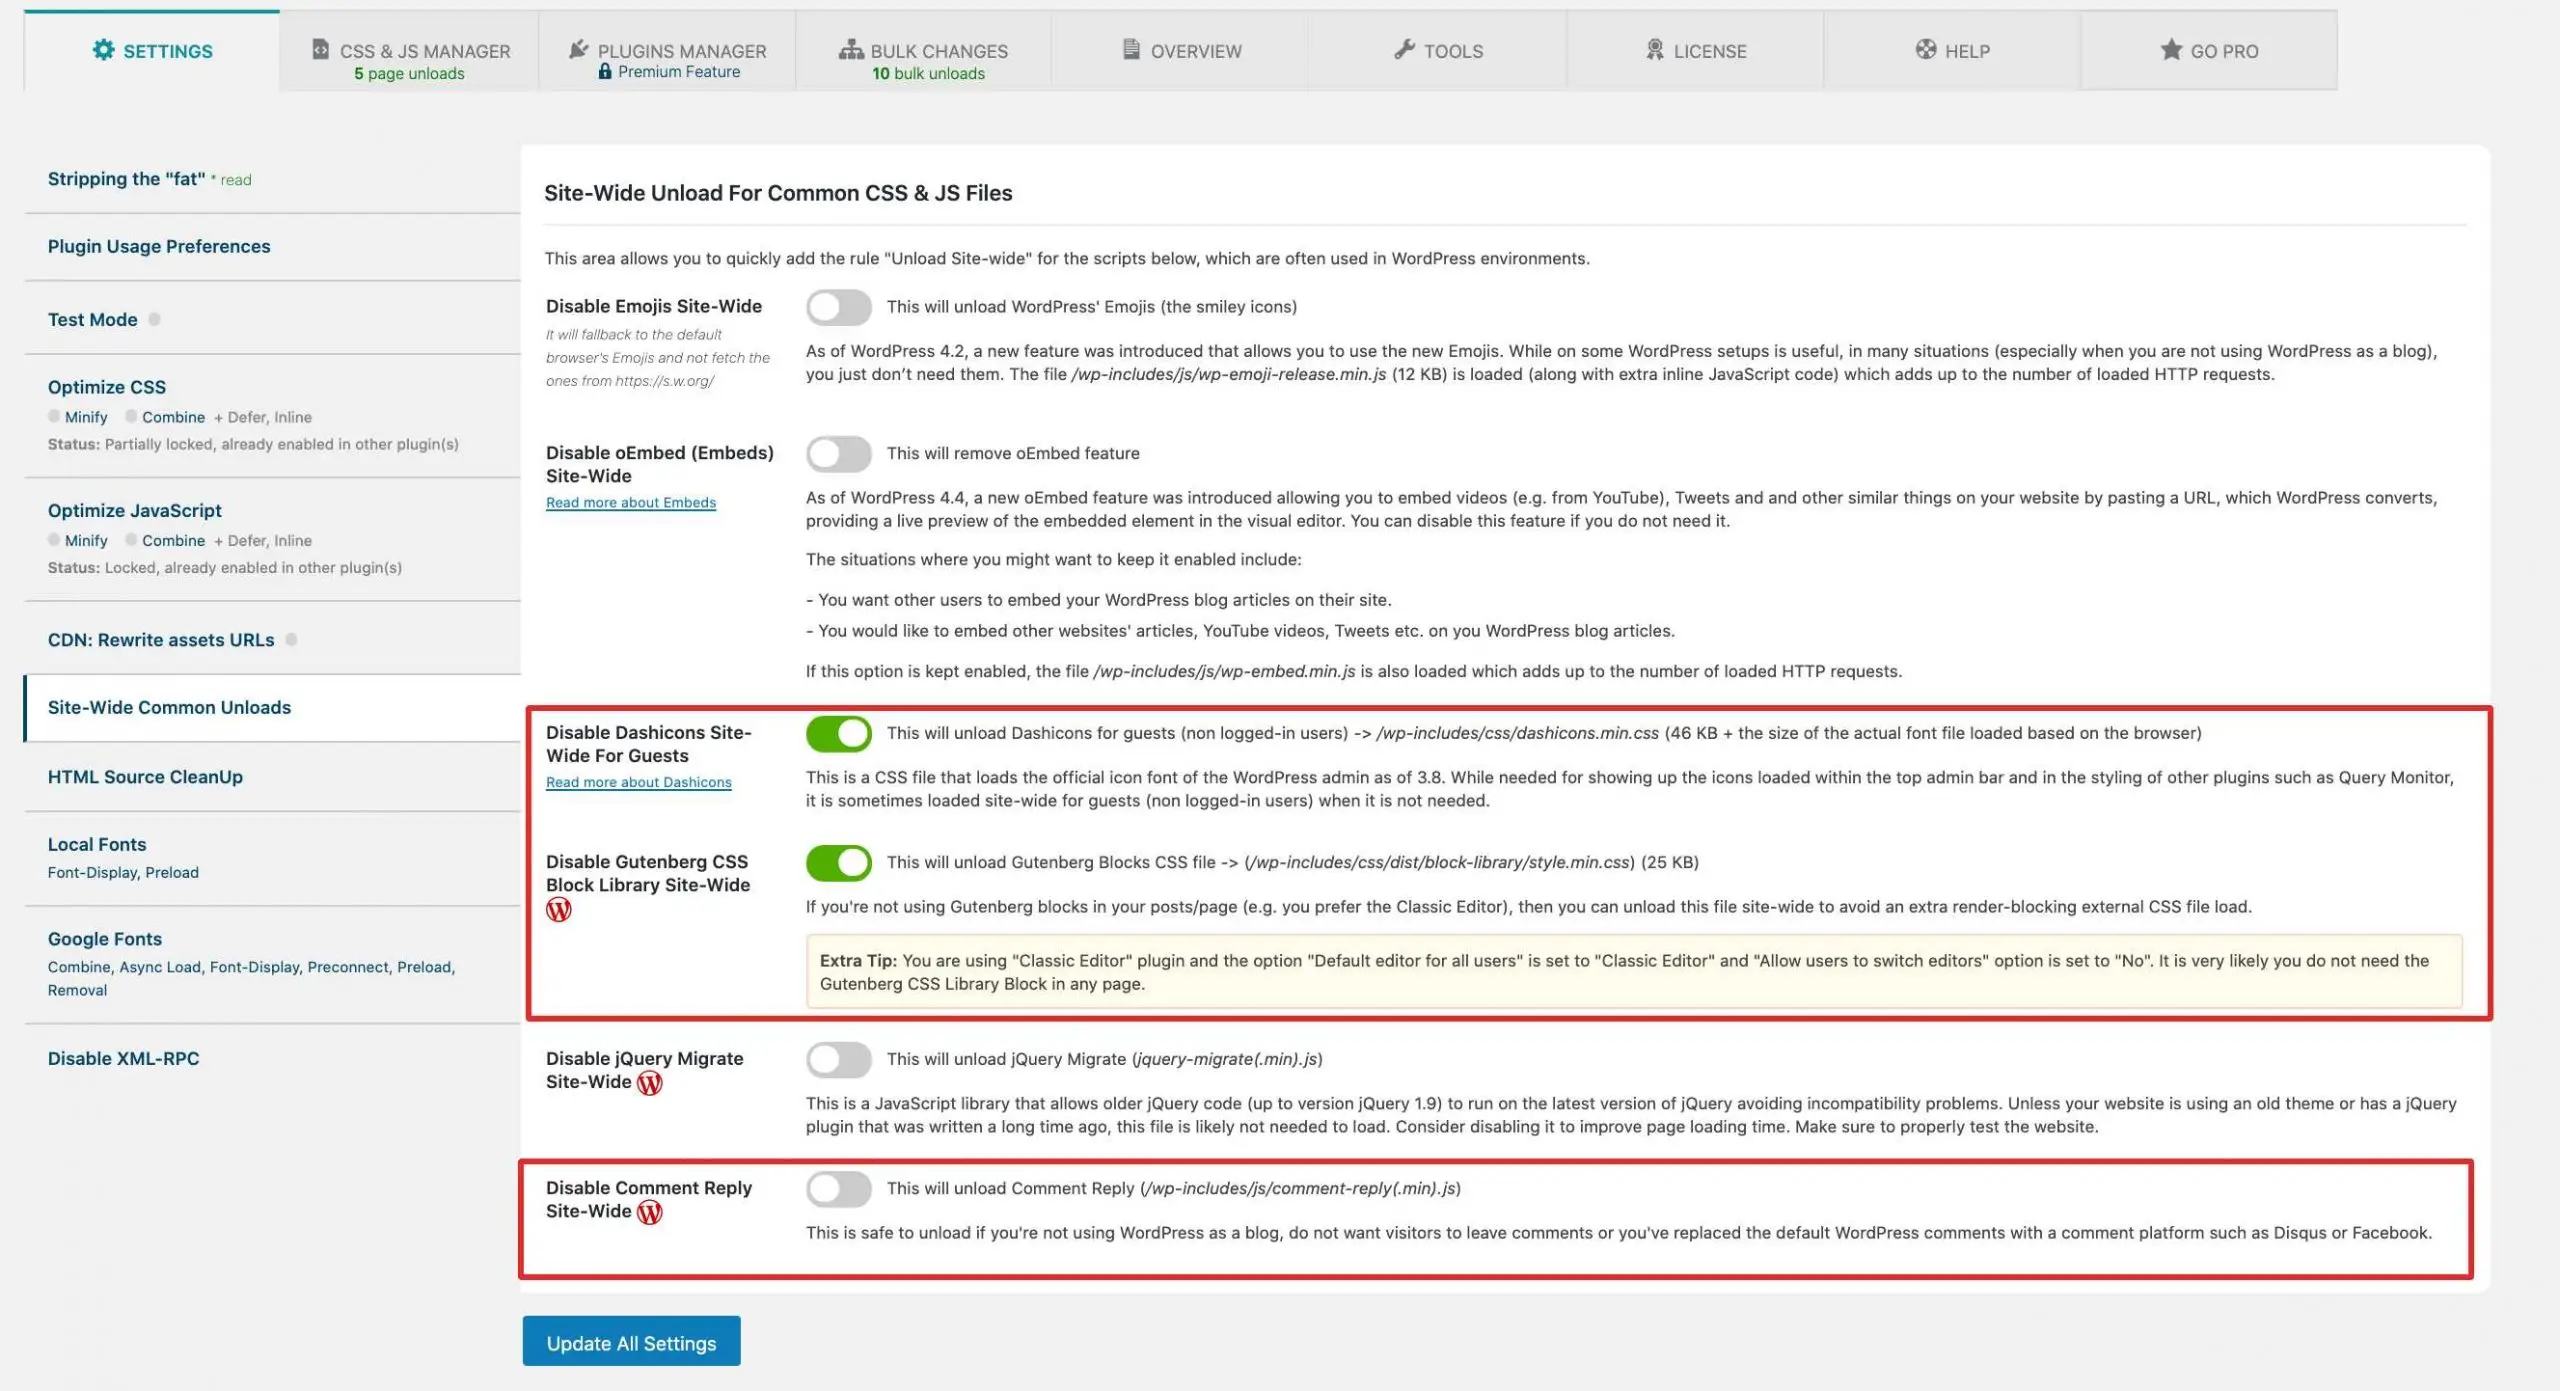Click the lifebuoy icon on the Help tab

tap(1925, 49)
